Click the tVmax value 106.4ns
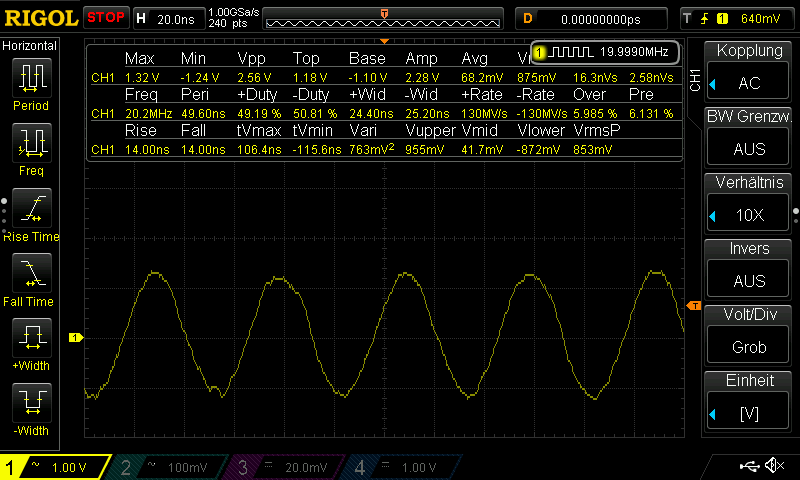Viewport: 800px width, 480px height. [x=259, y=149]
